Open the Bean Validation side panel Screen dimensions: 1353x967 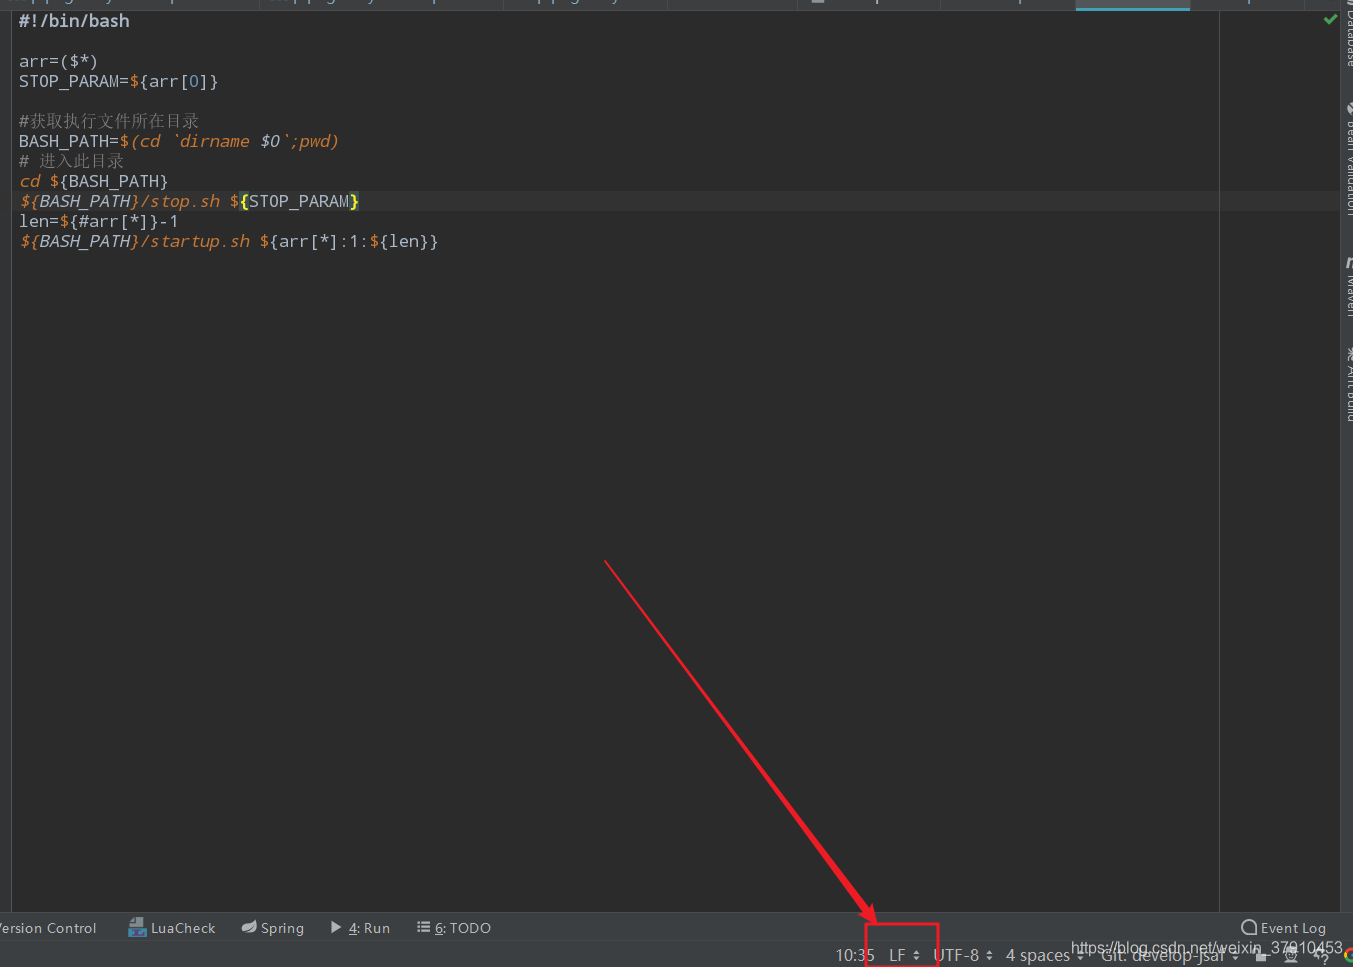1347,160
